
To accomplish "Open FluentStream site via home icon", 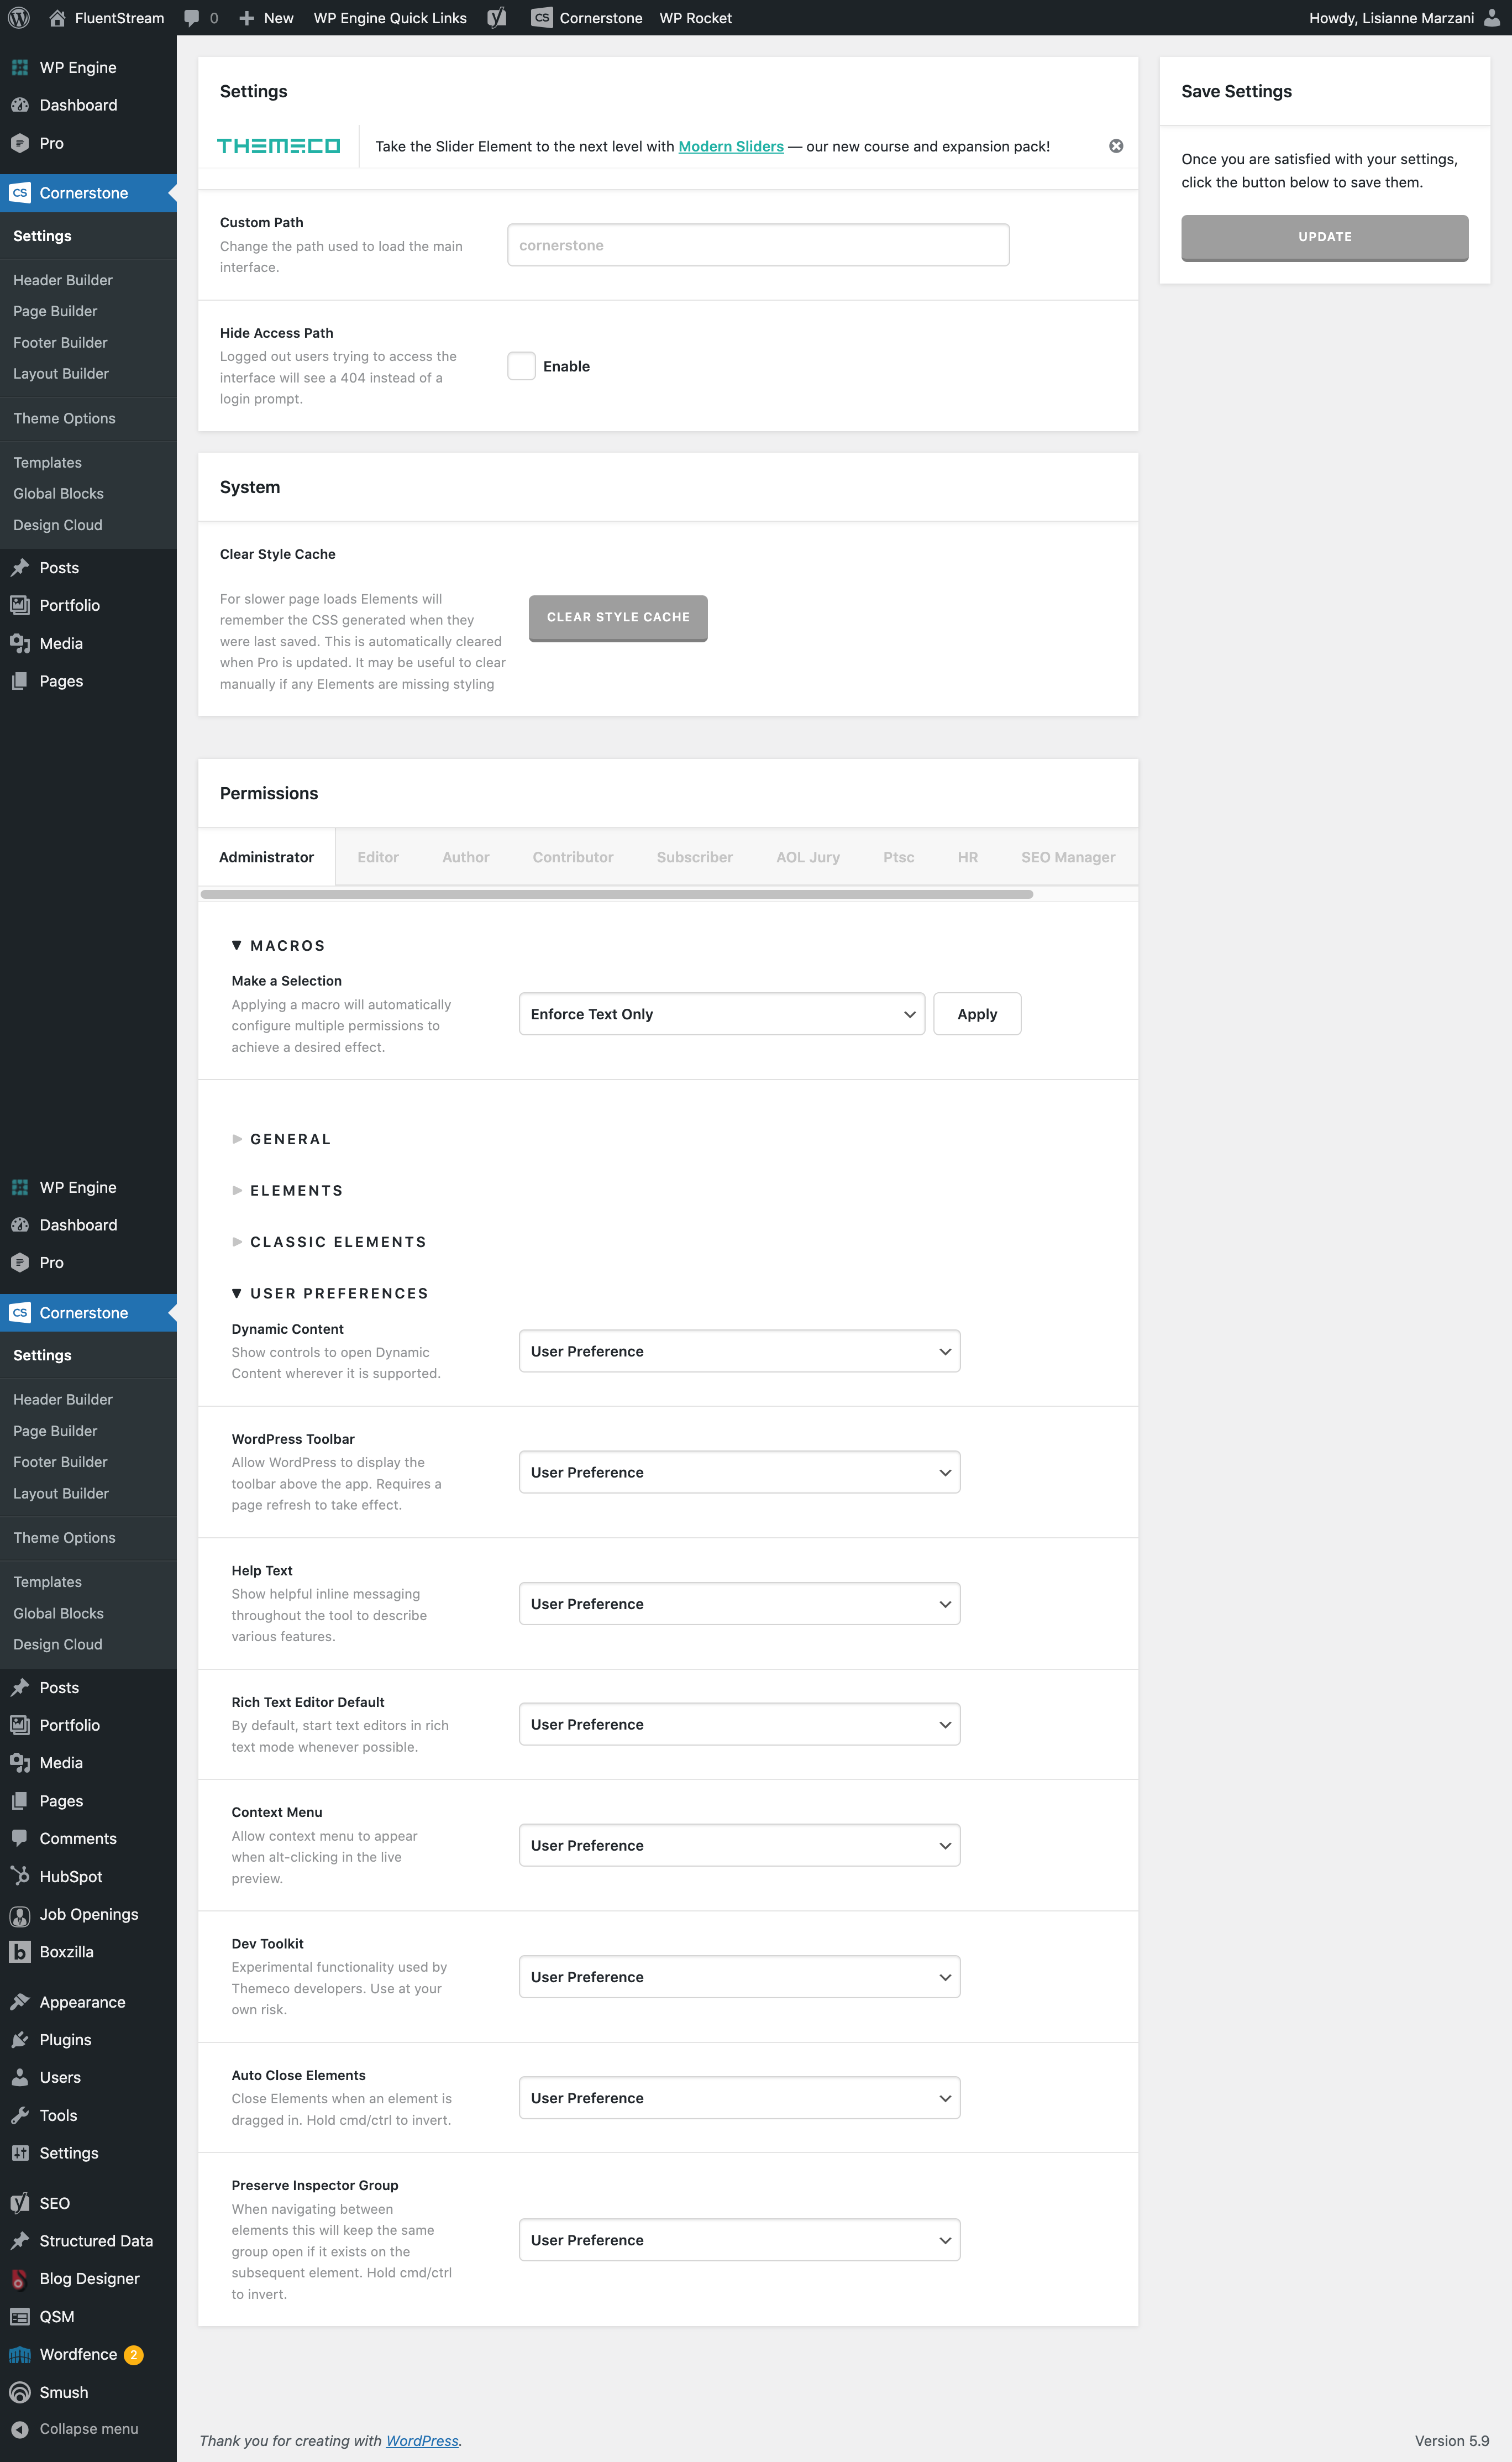I will 57,18.
